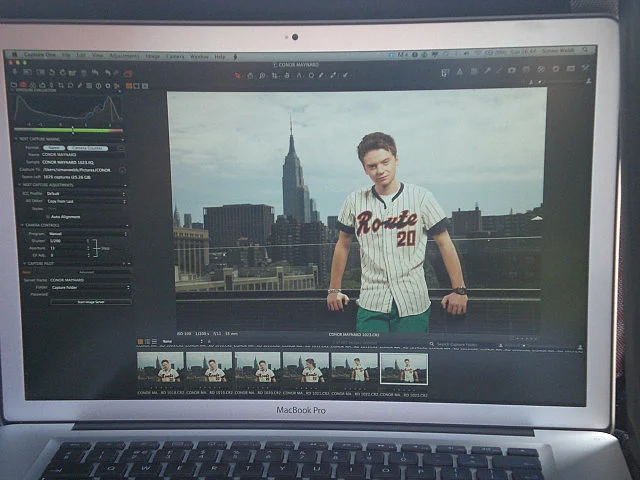Open the Adjustments menu
This screenshot has height=480, width=640.
click(124, 56)
